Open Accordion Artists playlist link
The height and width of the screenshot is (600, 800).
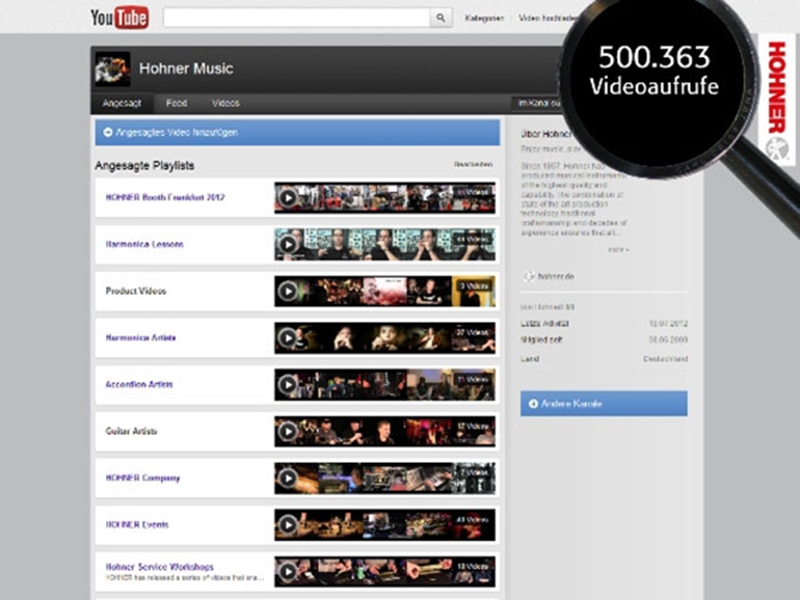(x=139, y=385)
